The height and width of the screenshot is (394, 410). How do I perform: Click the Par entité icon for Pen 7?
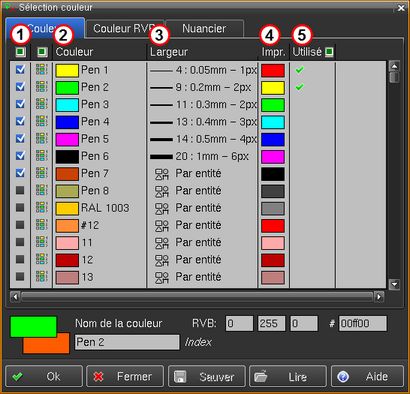coord(162,174)
